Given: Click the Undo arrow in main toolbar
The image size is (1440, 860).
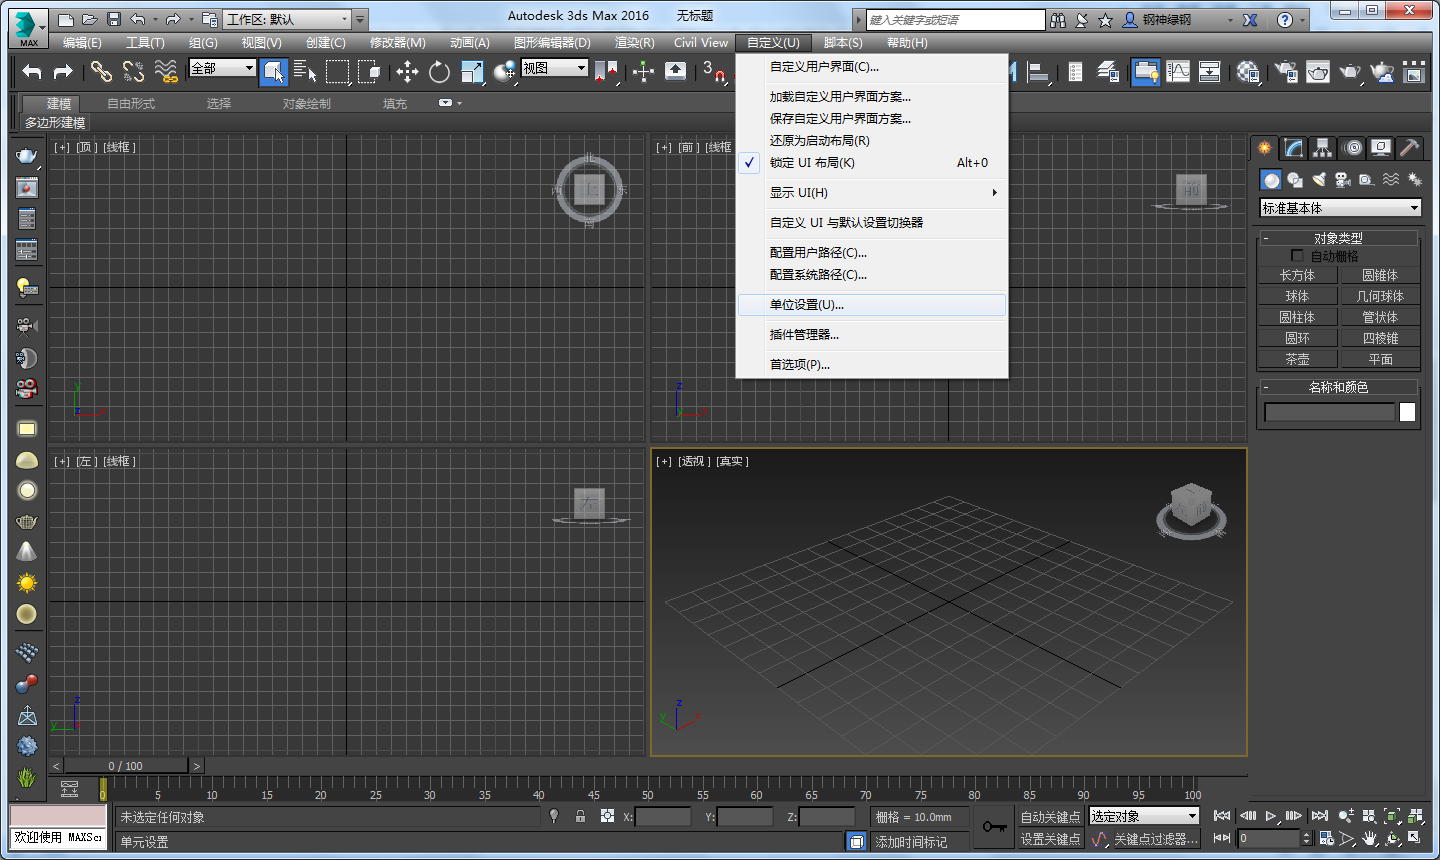Looking at the screenshot, I should coord(32,71).
